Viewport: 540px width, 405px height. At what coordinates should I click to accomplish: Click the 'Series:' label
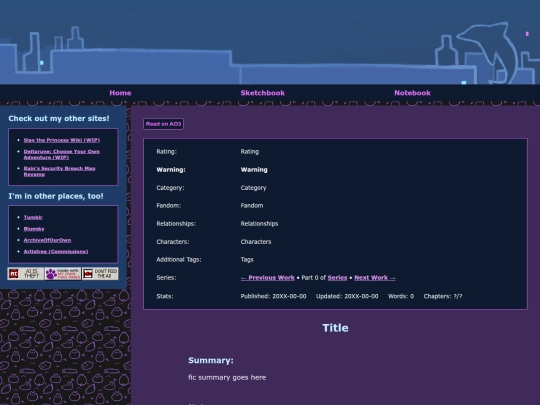pyautogui.click(x=166, y=278)
